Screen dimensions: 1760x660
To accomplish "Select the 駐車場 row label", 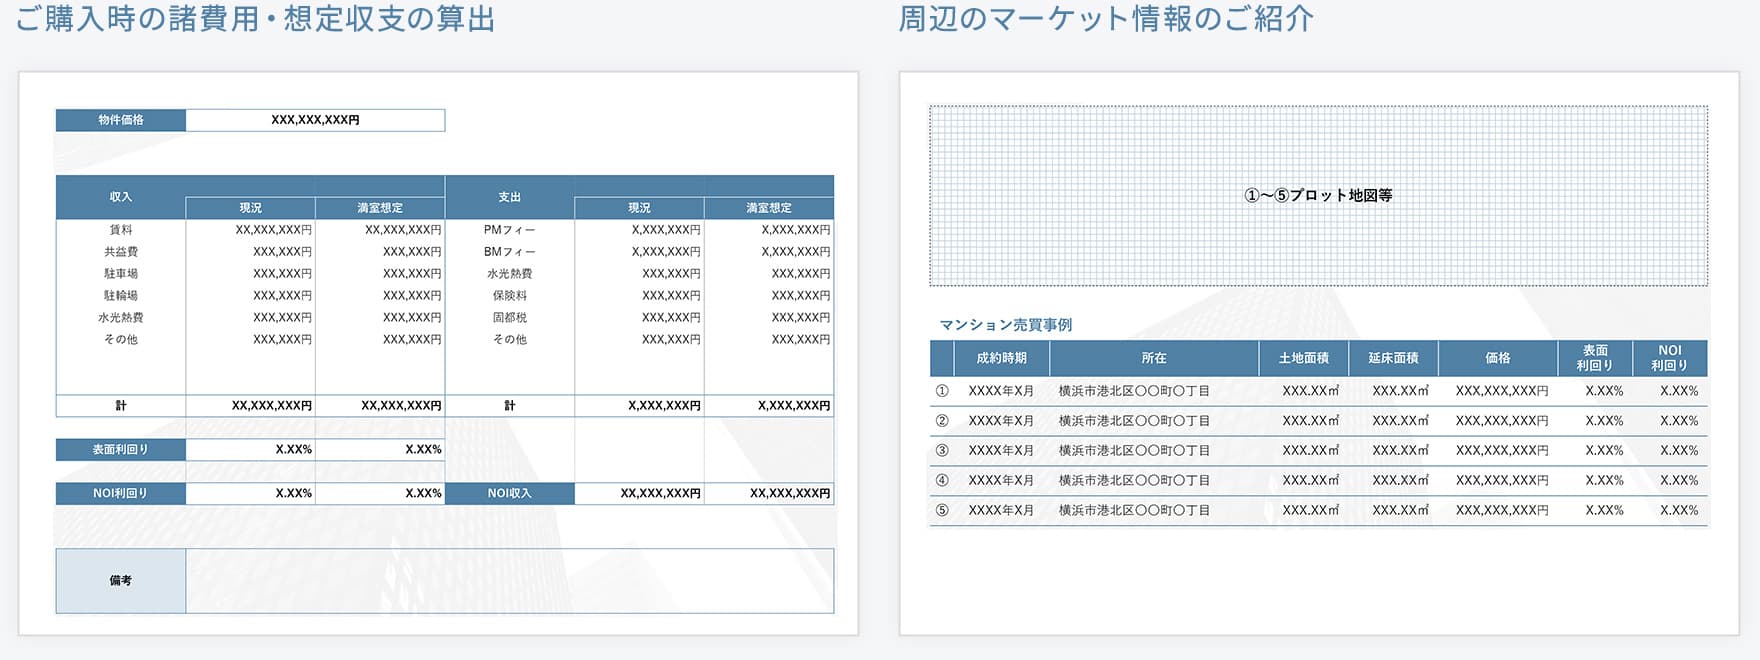I will tap(121, 274).
